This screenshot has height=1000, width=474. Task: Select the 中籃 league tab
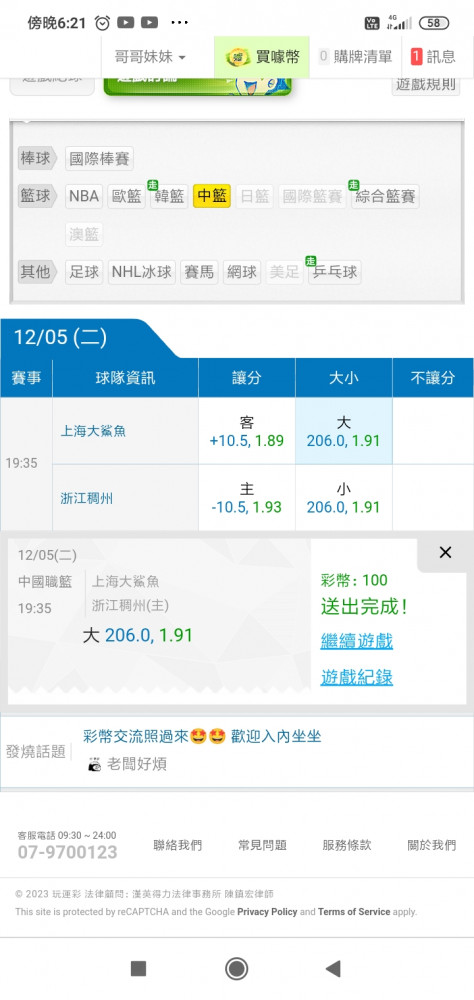click(212, 196)
